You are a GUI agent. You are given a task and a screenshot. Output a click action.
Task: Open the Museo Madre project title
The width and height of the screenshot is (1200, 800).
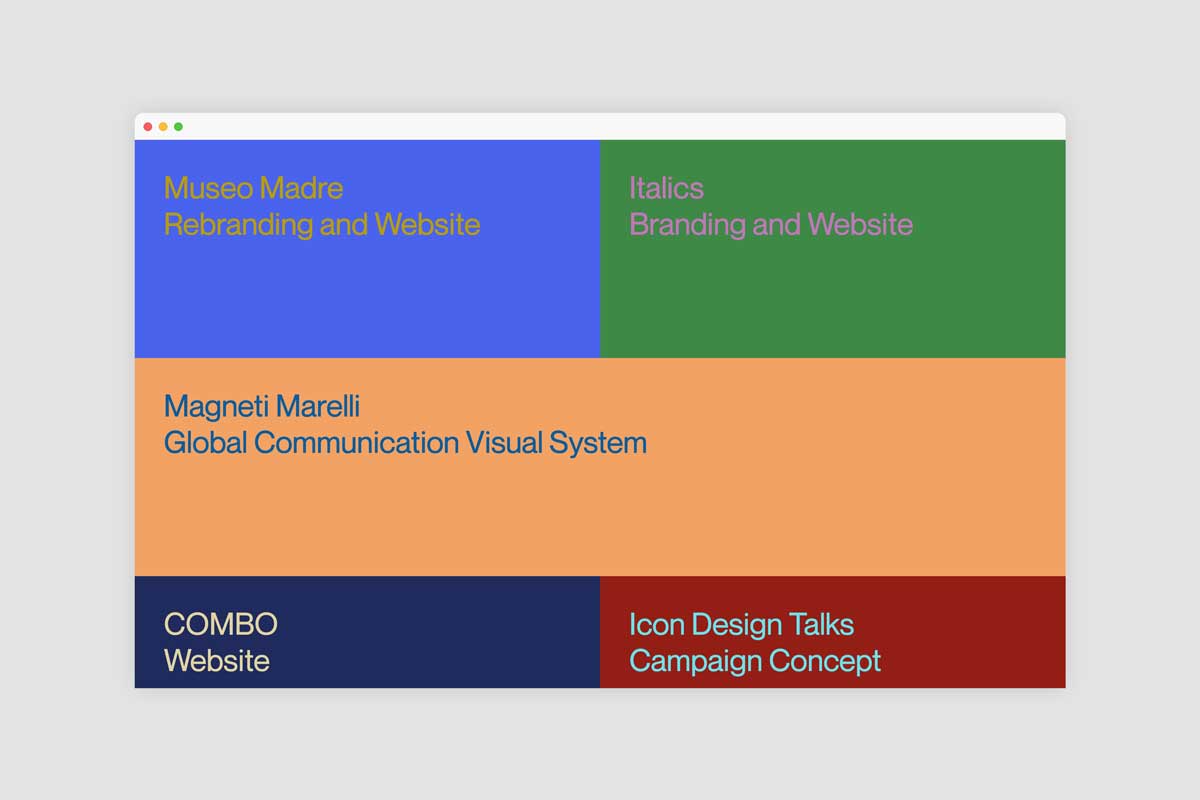pos(253,188)
